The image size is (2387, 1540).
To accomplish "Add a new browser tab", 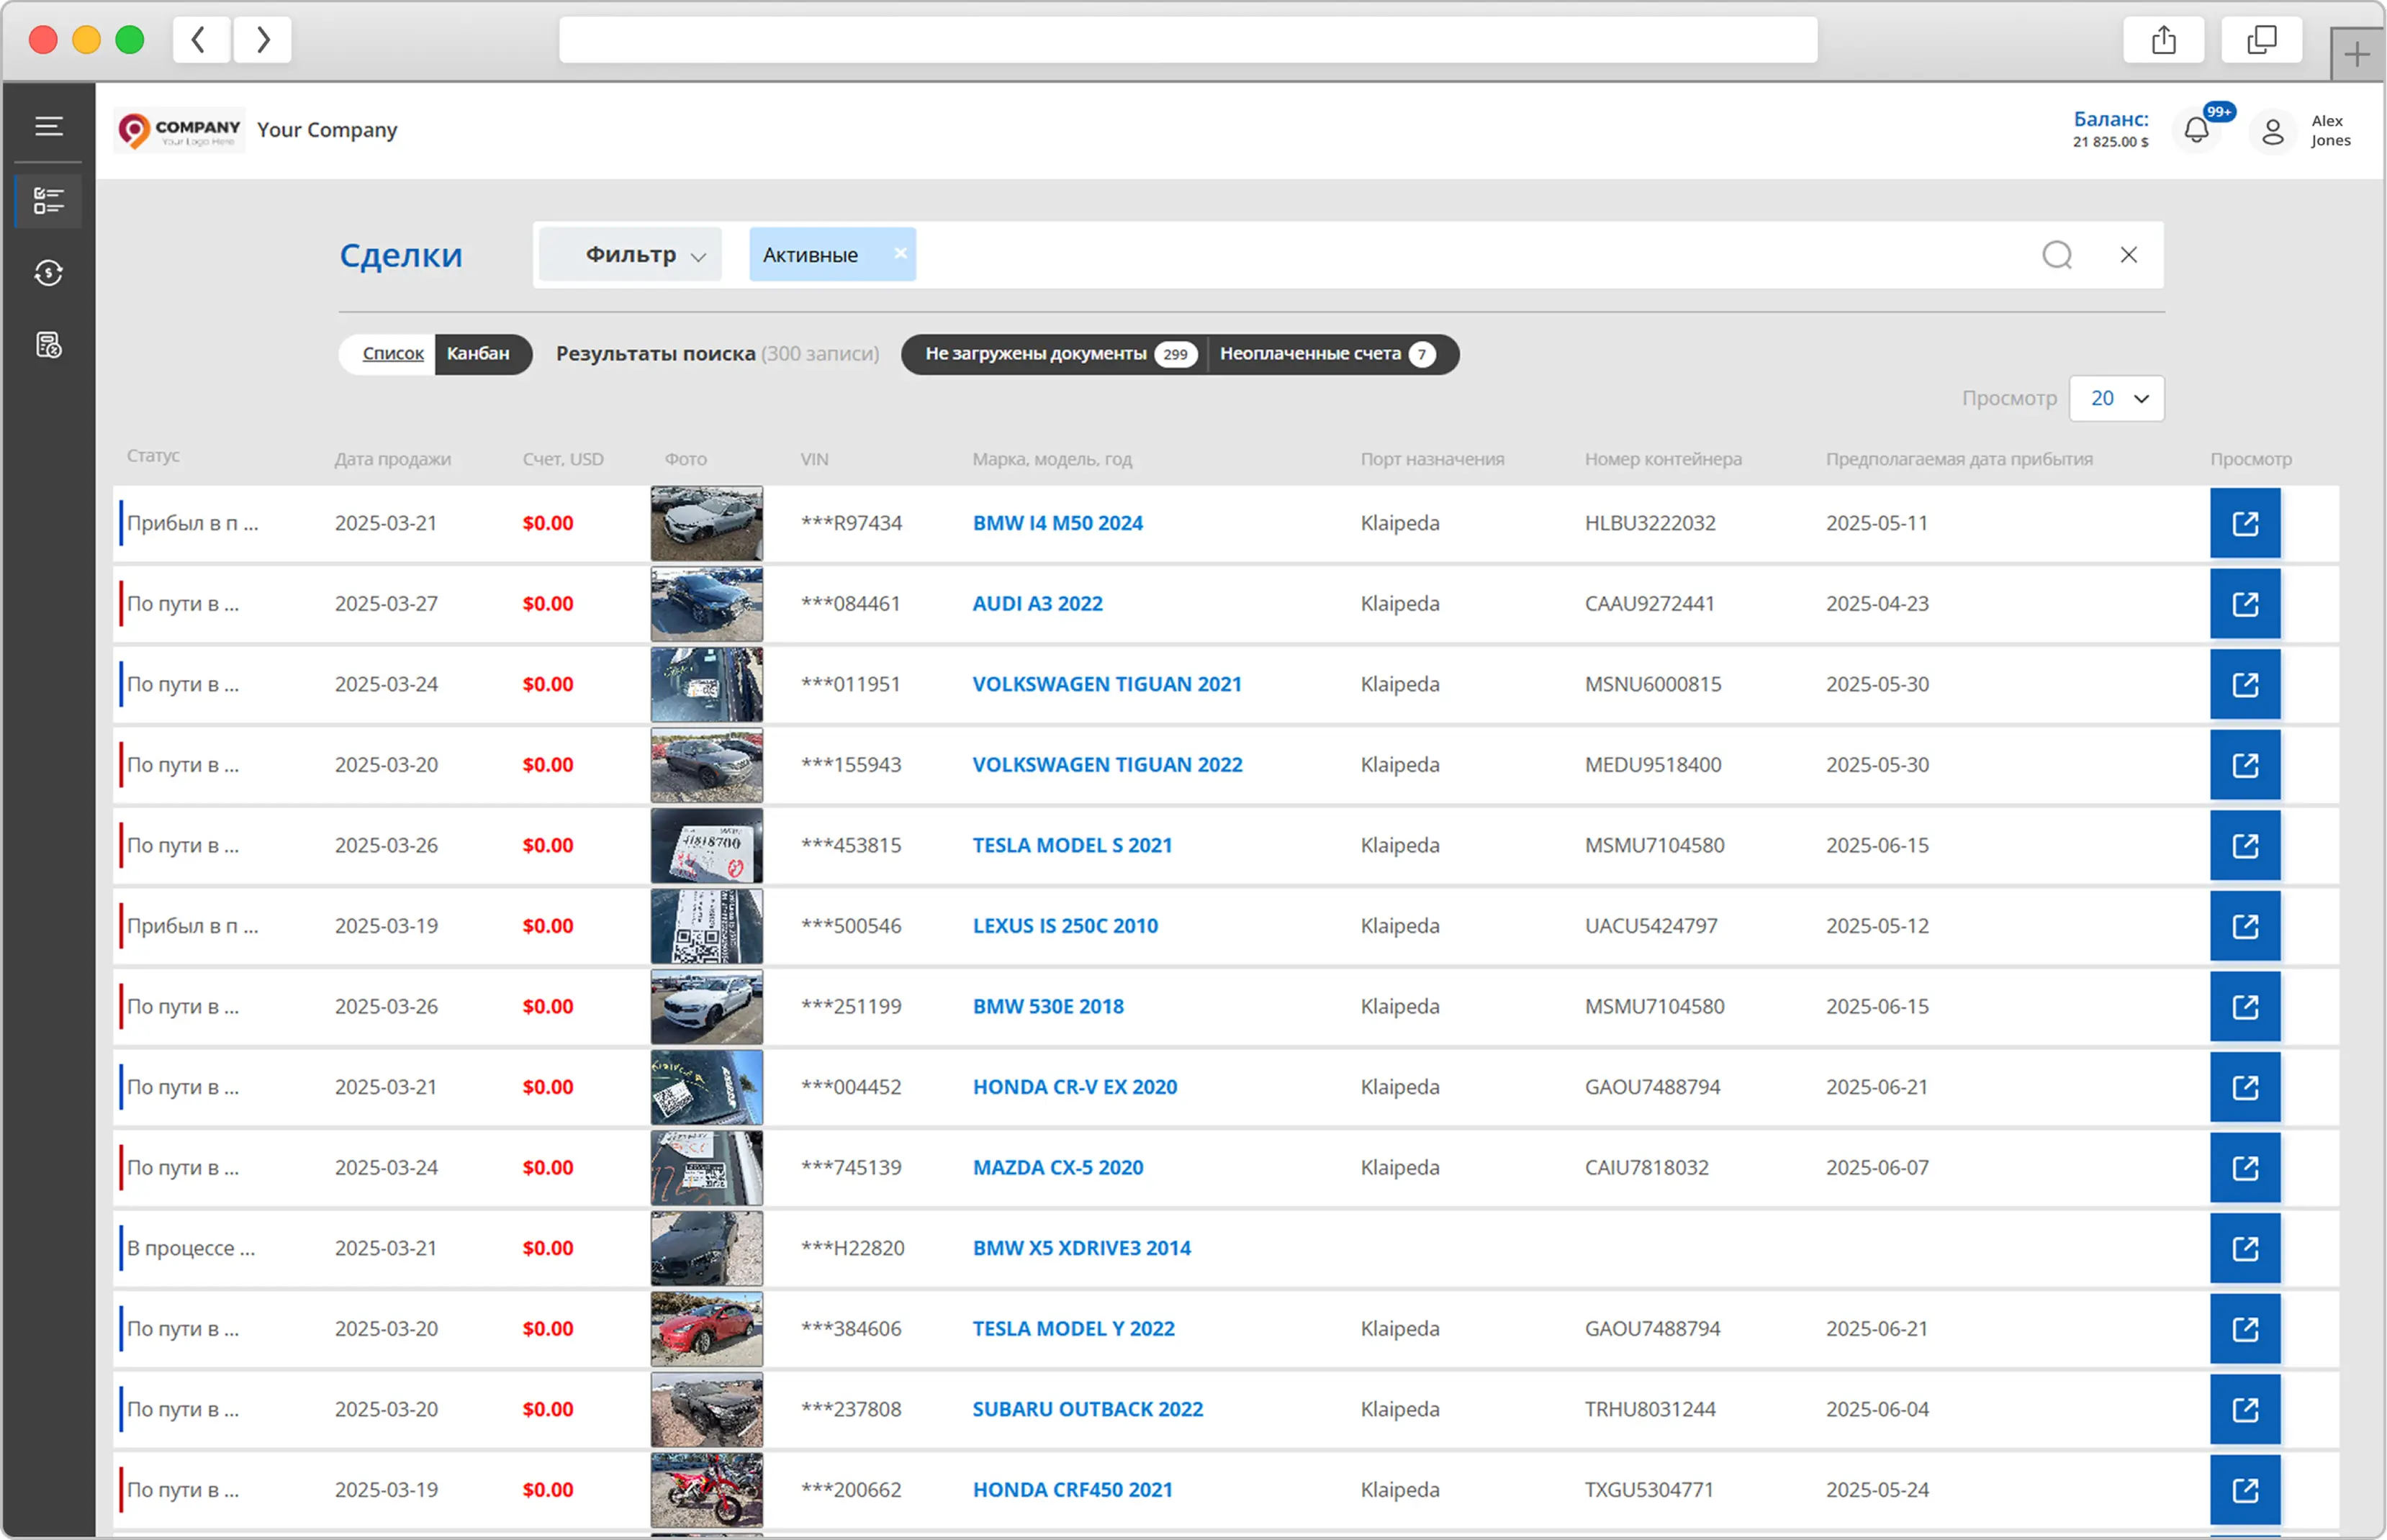I will point(2356,54).
